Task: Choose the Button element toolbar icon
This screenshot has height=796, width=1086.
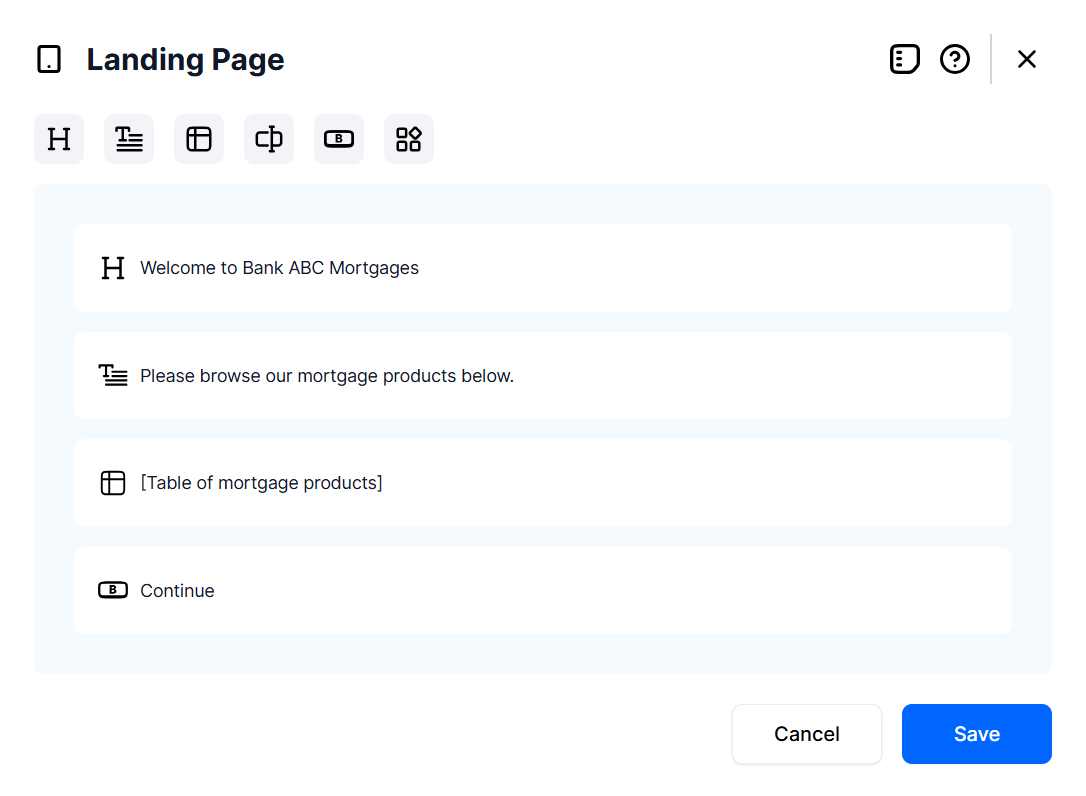Action: (x=339, y=139)
